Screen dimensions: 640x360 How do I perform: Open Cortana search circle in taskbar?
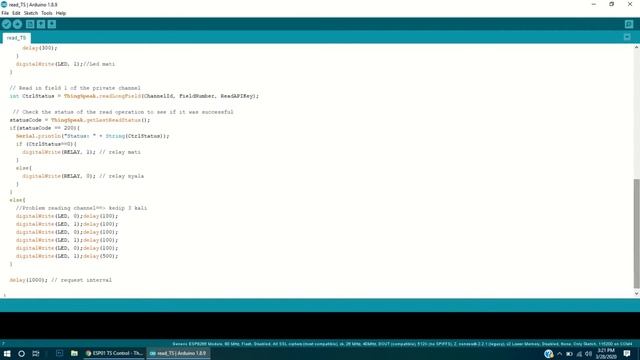point(21,353)
